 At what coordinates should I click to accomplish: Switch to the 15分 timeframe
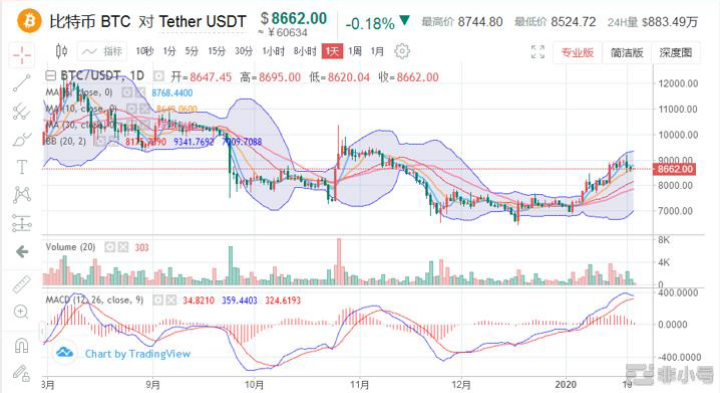216,51
